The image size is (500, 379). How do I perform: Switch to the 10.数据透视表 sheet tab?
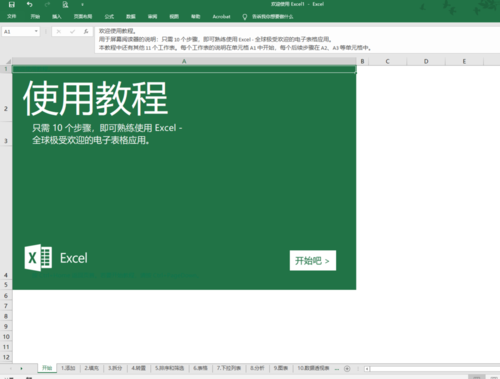tap(313, 368)
